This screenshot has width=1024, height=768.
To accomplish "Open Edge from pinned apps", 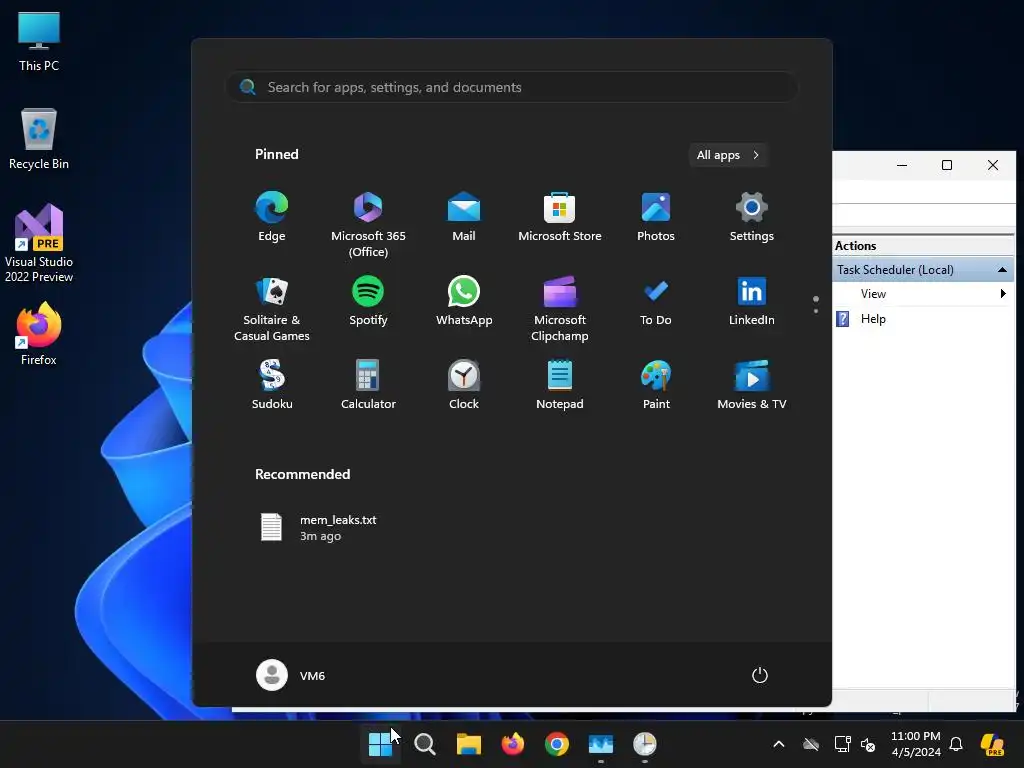I will [272, 217].
